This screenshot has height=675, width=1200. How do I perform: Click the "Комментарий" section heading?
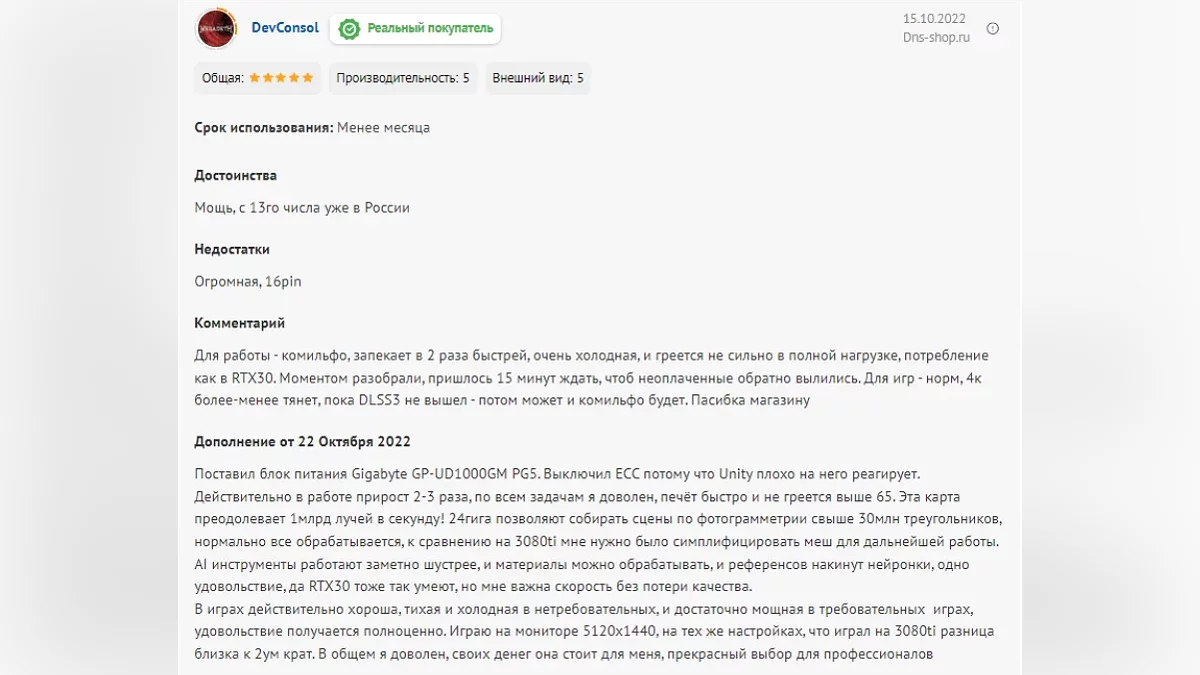coord(240,323)
